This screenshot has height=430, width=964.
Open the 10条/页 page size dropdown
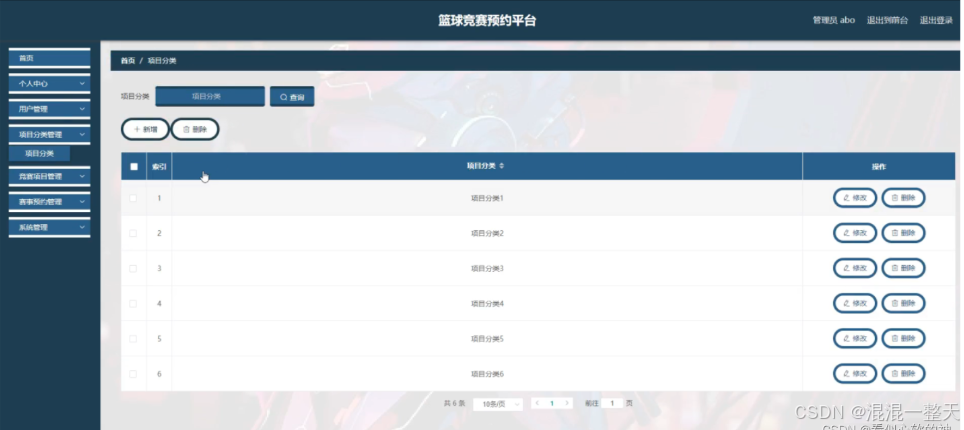pos(498,404)
